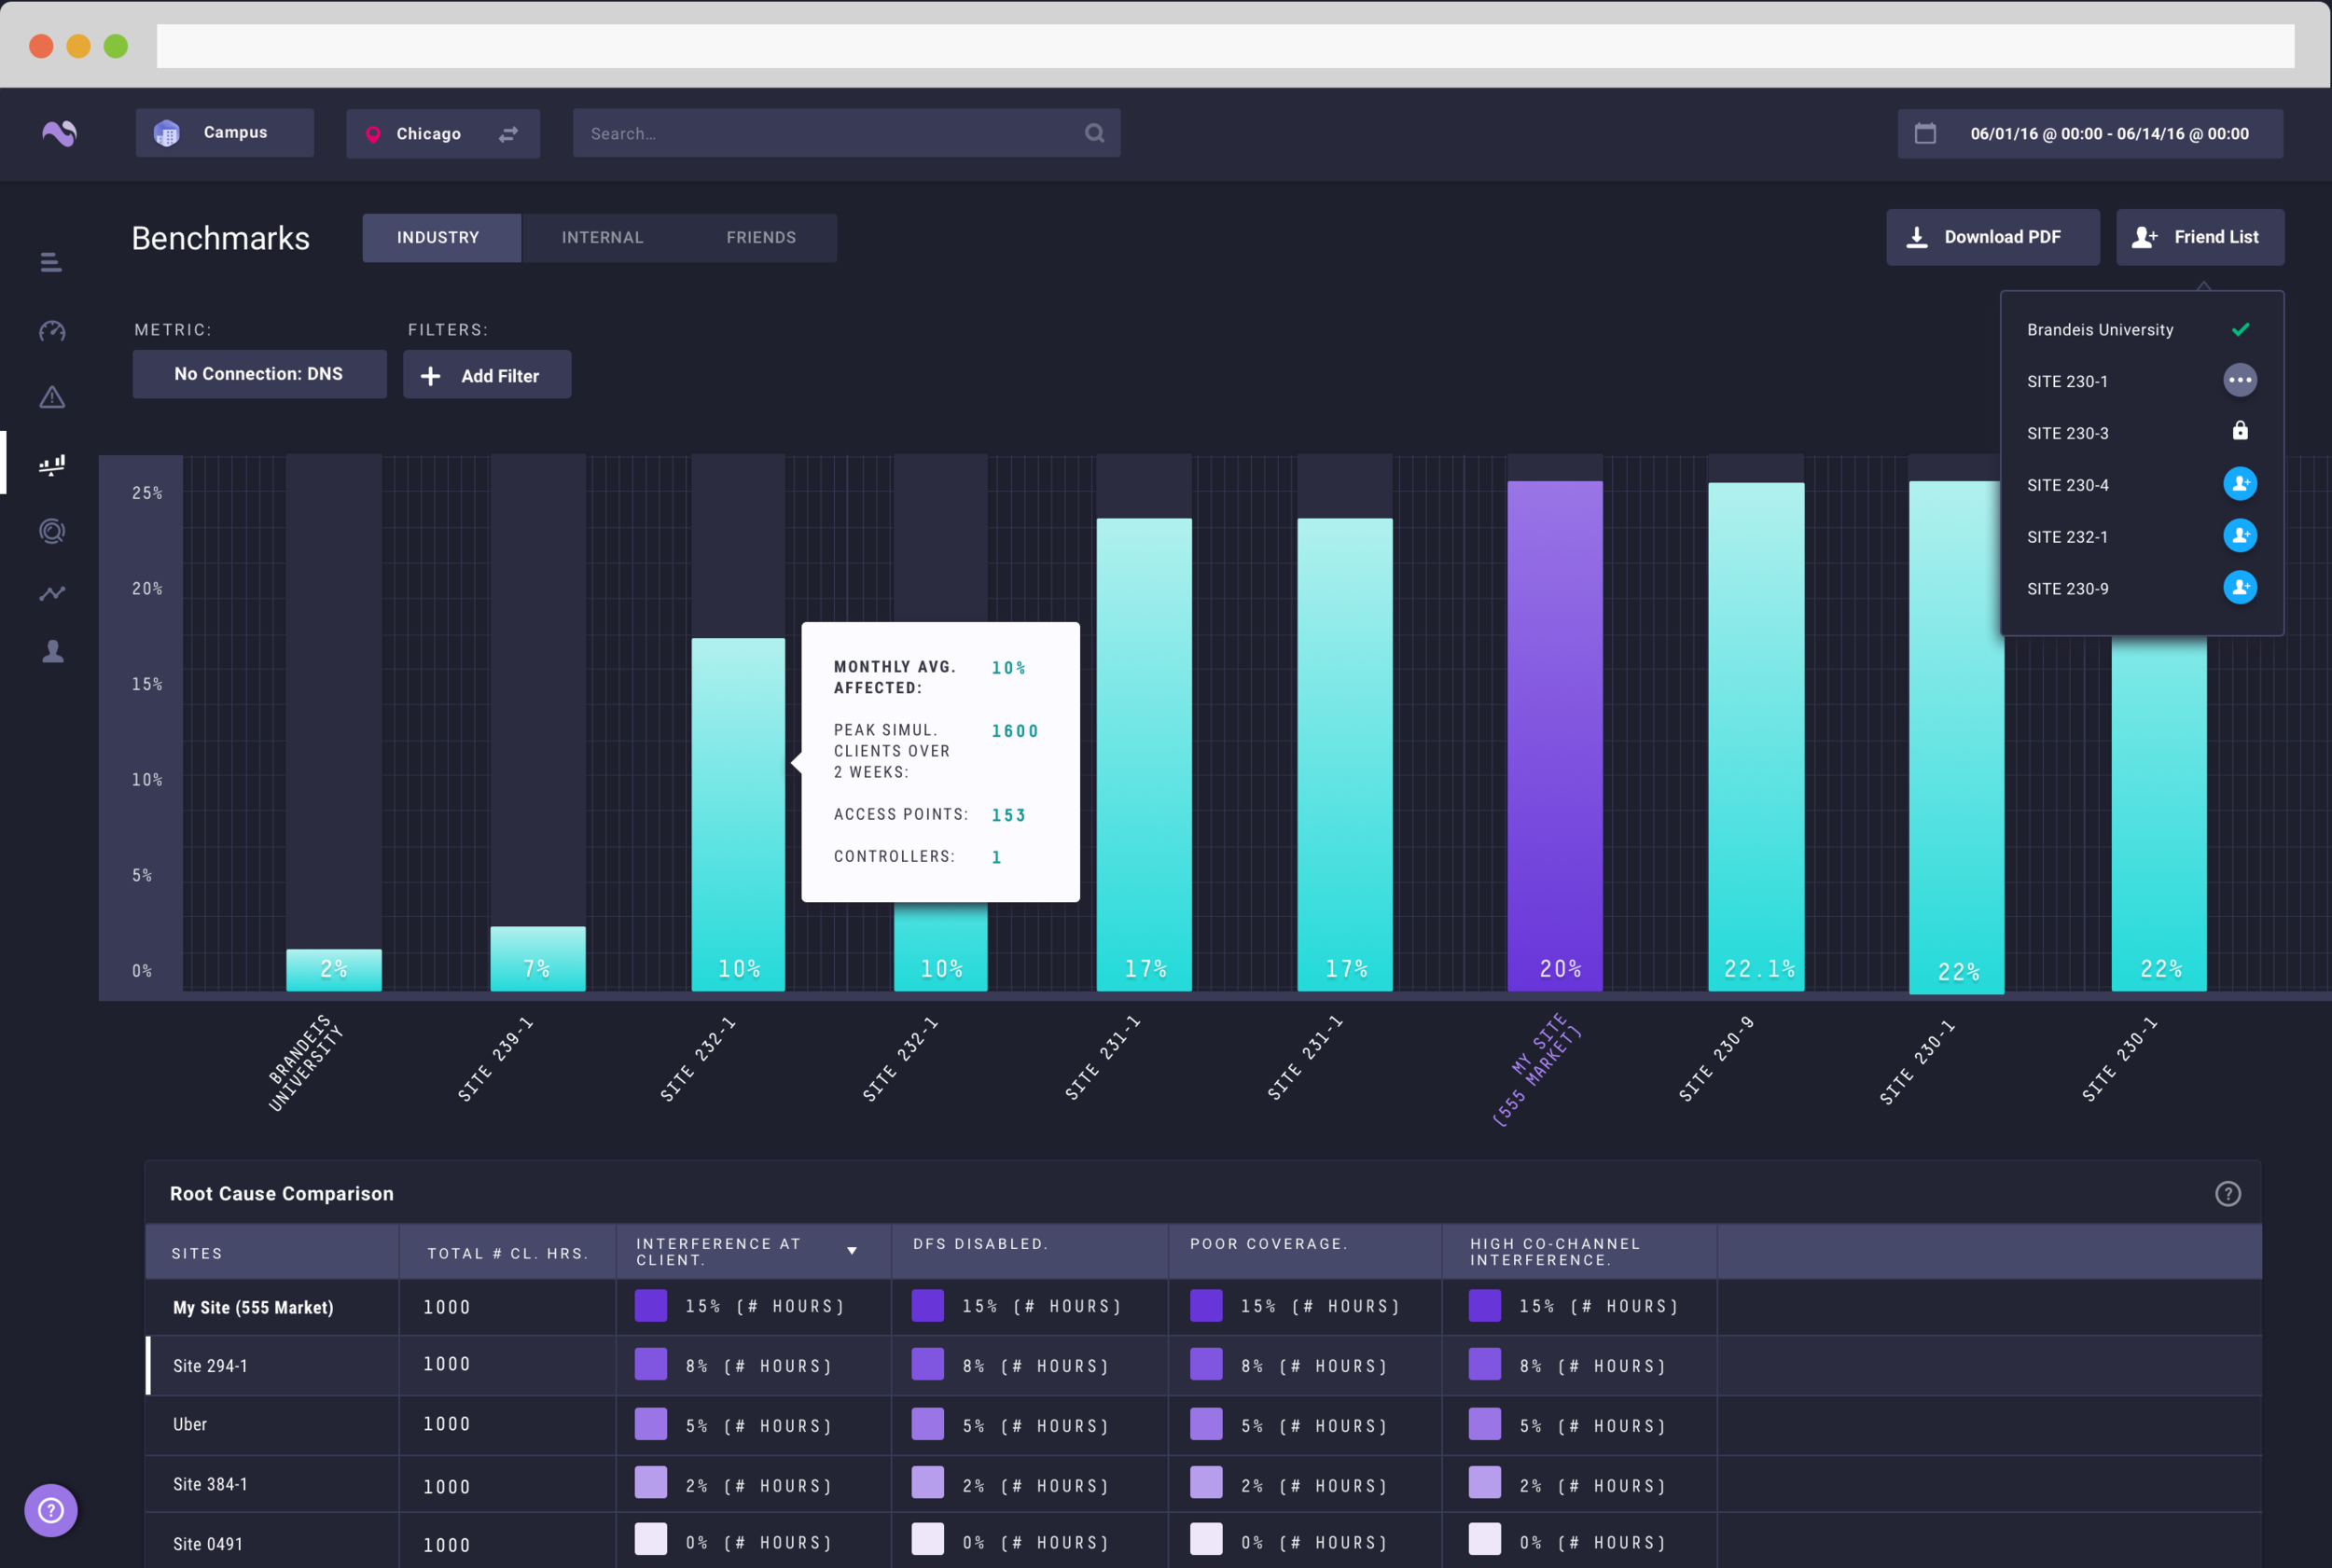The image size is (2332, 1568).
Task: Sort by the Interference at Client column arrow
Action: [x=852, y=1250]
